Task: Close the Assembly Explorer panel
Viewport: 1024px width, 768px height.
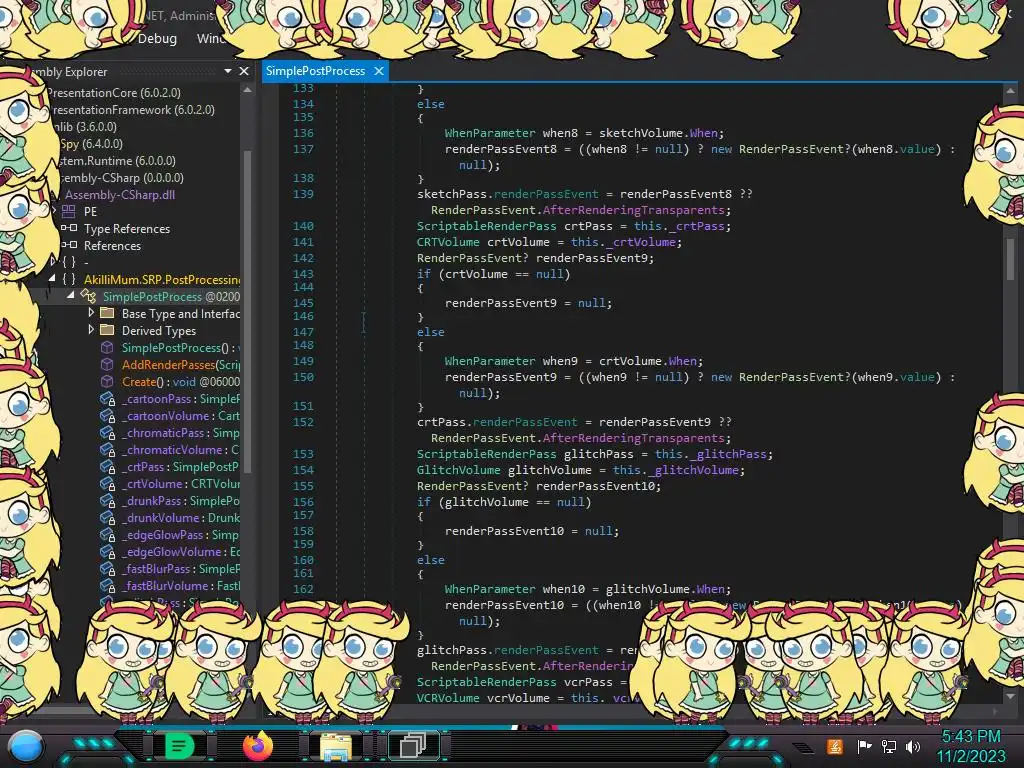Action: click(244, 71)
